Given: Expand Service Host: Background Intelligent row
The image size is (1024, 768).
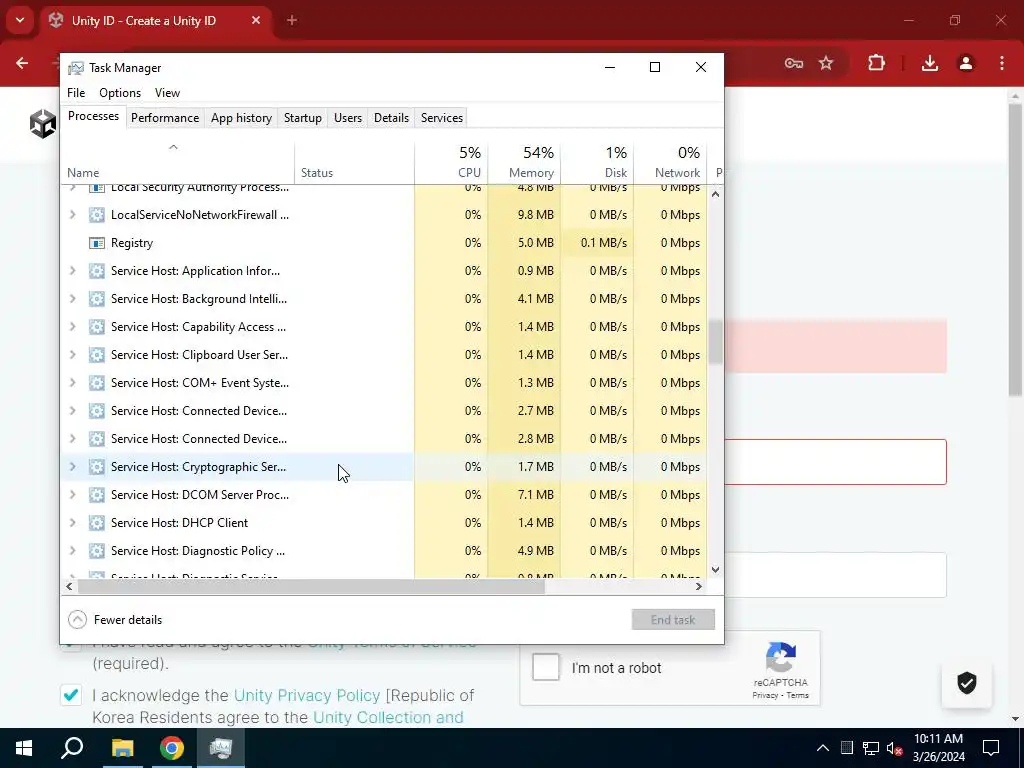Looking at the screenshot, I should point(72,299).
